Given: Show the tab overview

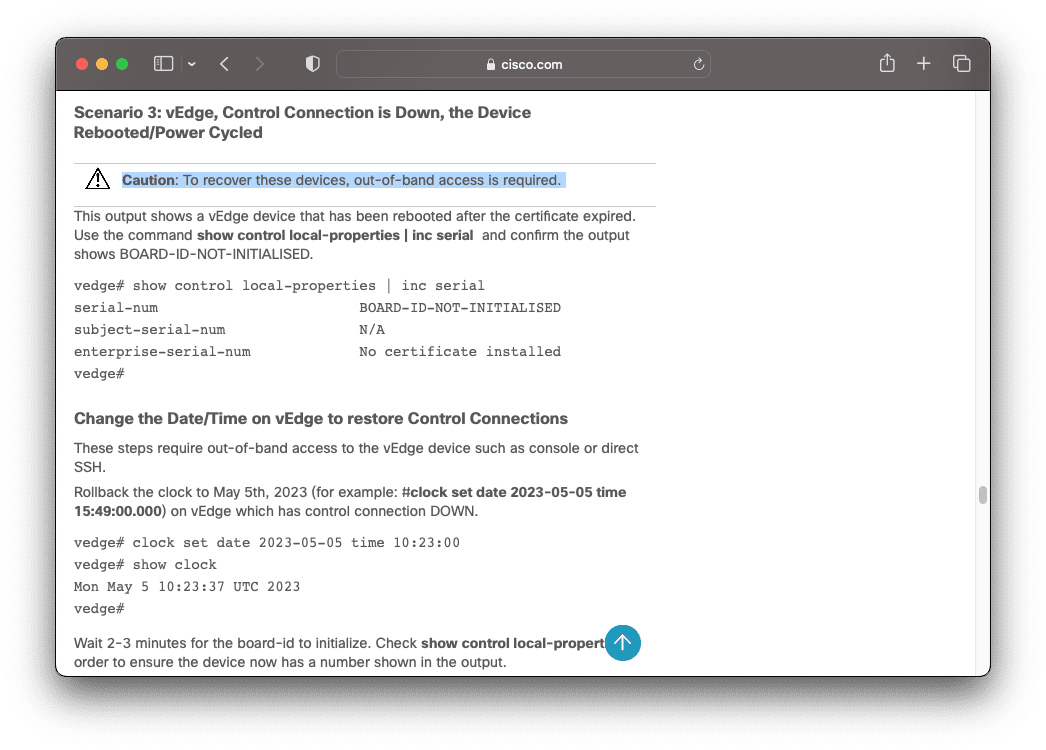Looking at the screenshot, I should (x=962, y=64).
